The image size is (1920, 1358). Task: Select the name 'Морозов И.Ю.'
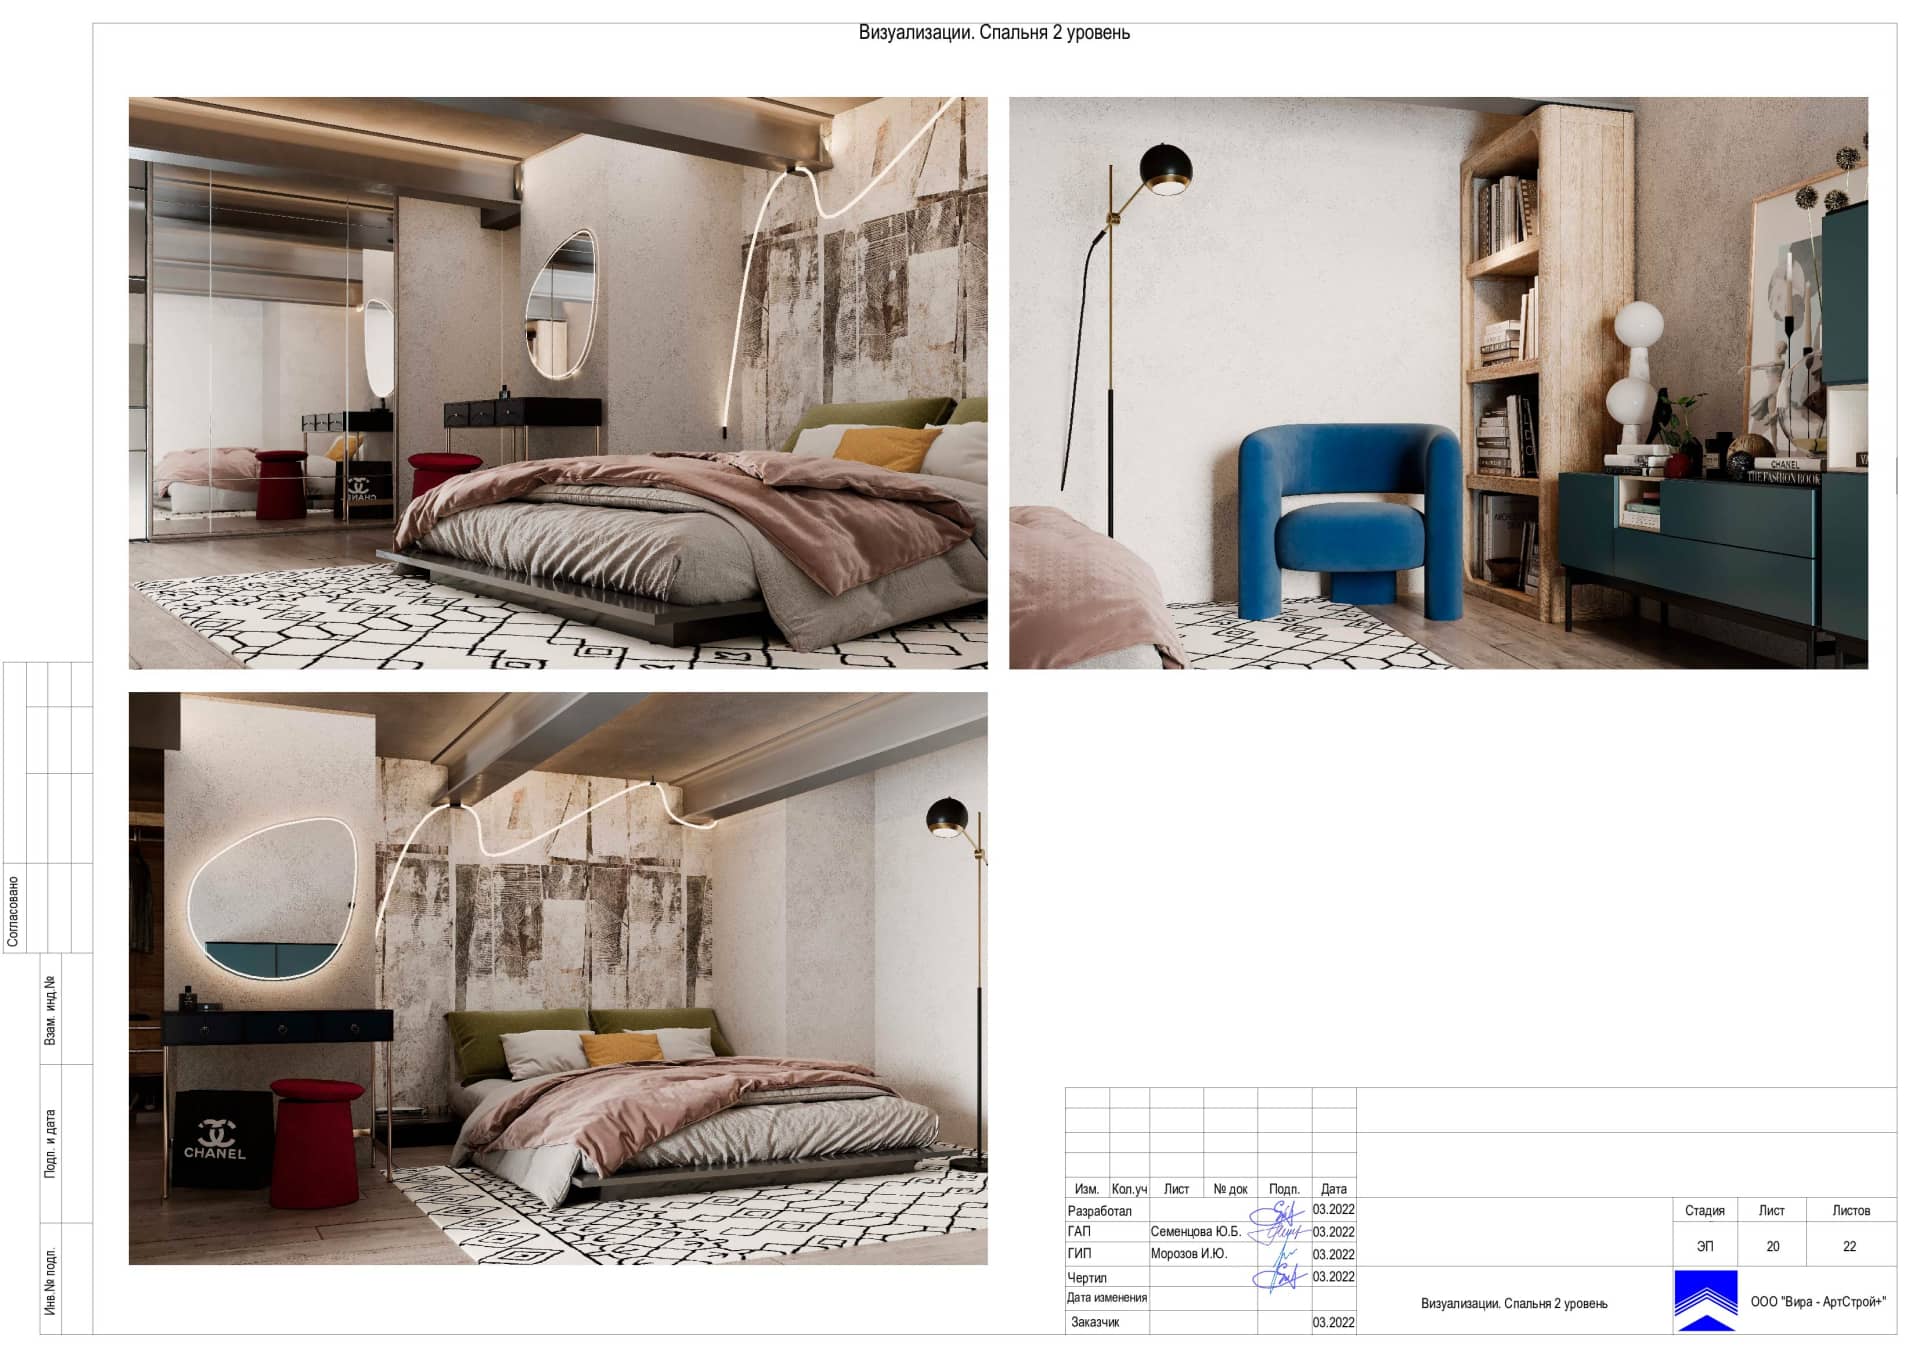1188,1253
